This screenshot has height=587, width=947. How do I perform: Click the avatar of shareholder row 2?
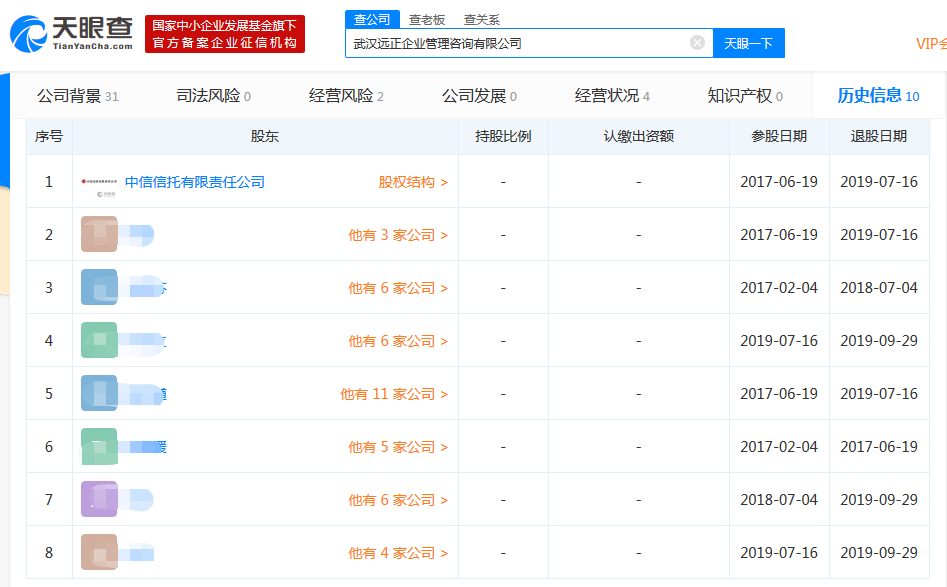pos(99,235)
